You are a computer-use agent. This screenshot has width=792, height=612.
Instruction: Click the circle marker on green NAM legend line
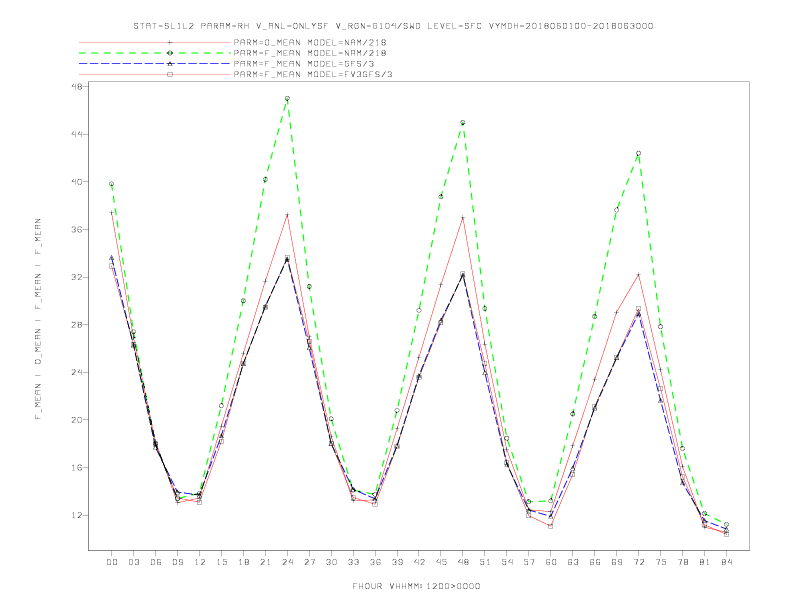point(170,53)
